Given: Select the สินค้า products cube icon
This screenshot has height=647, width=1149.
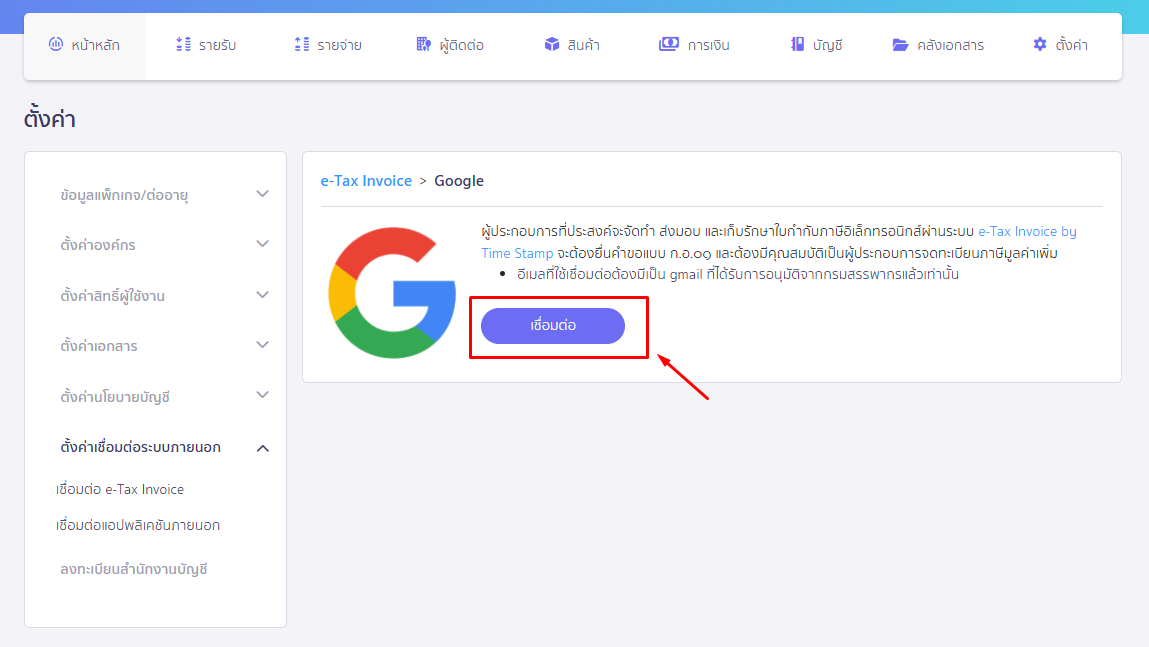Looking at the screenshot, I should pyautogui.click(x=551, y=44).
